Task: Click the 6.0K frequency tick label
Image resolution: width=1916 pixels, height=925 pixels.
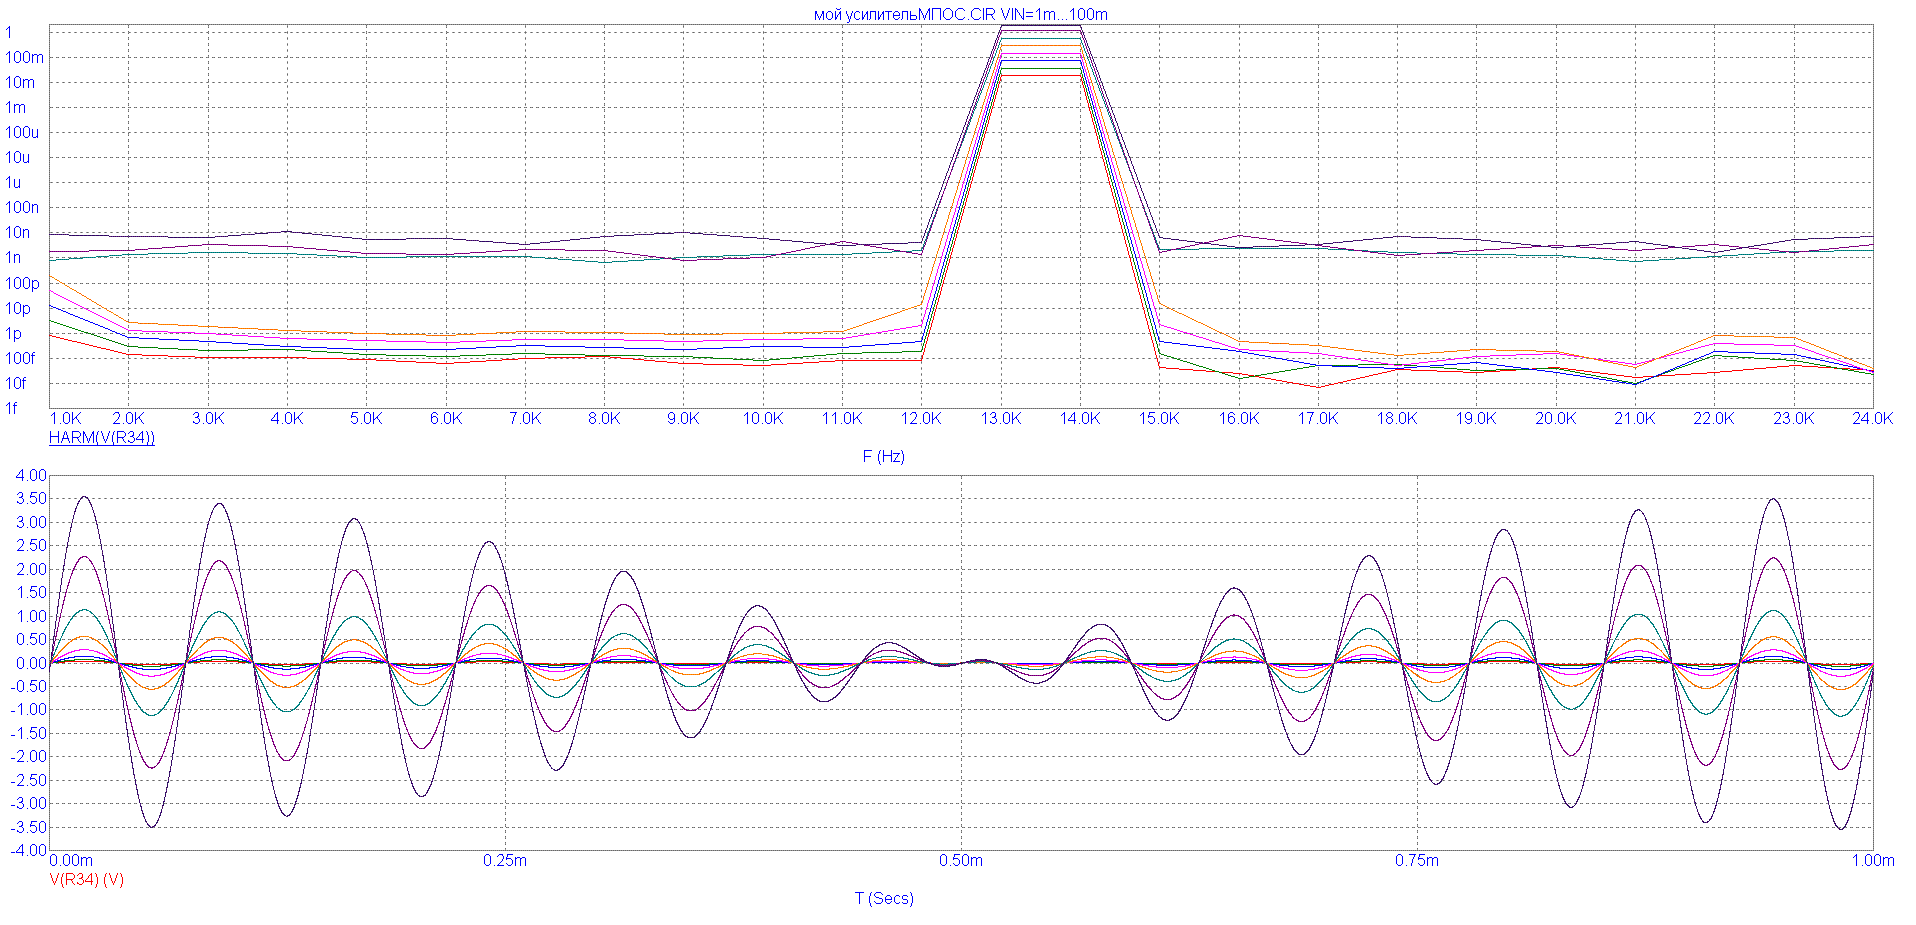Action: 446,418
